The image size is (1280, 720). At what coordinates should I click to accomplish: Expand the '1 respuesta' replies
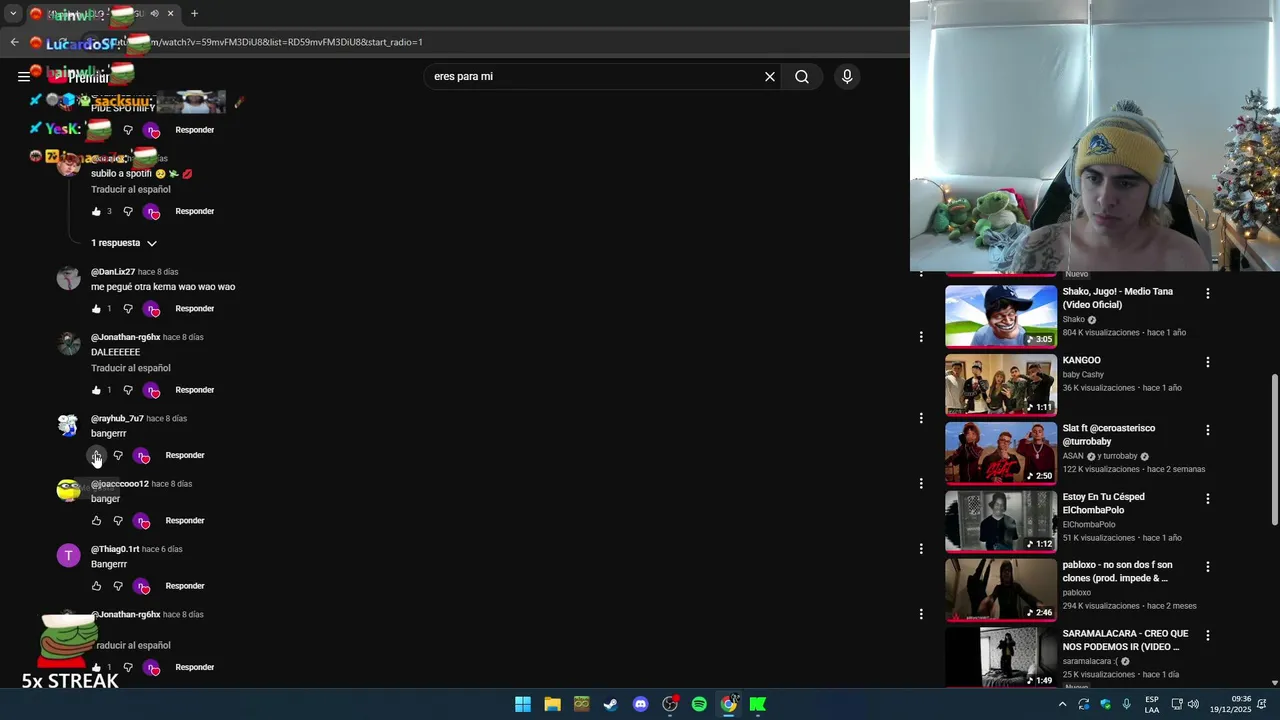[124, 243]
